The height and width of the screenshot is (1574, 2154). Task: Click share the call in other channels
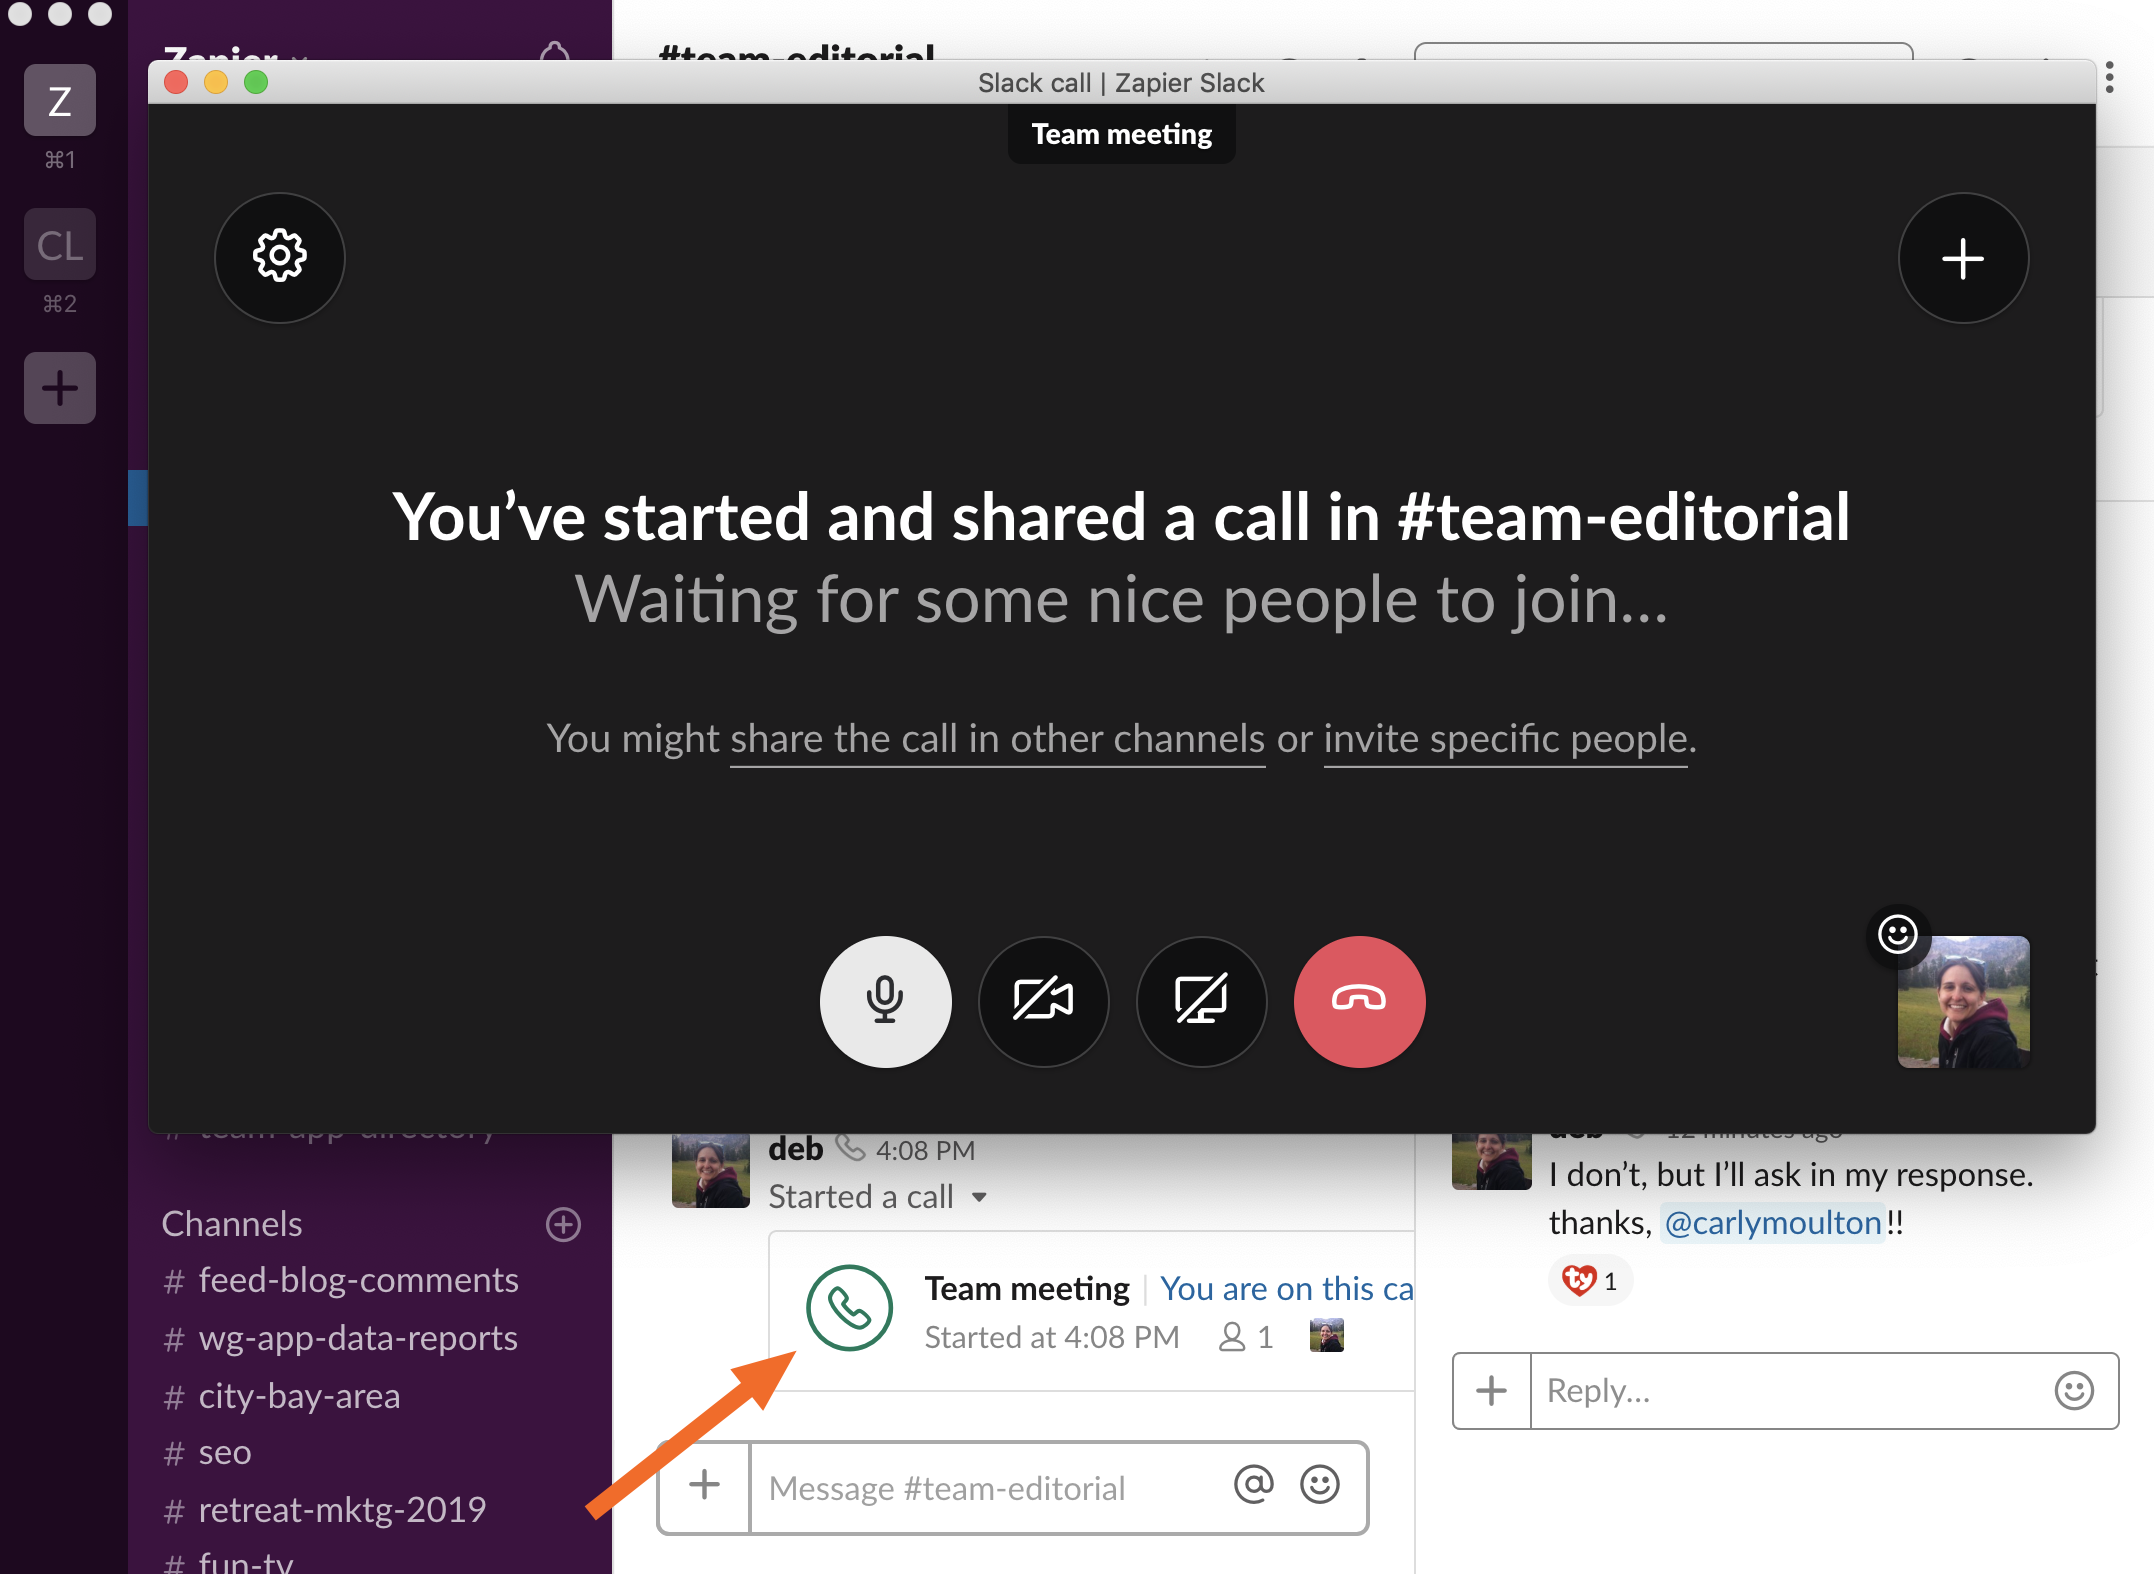pos(997,740)
